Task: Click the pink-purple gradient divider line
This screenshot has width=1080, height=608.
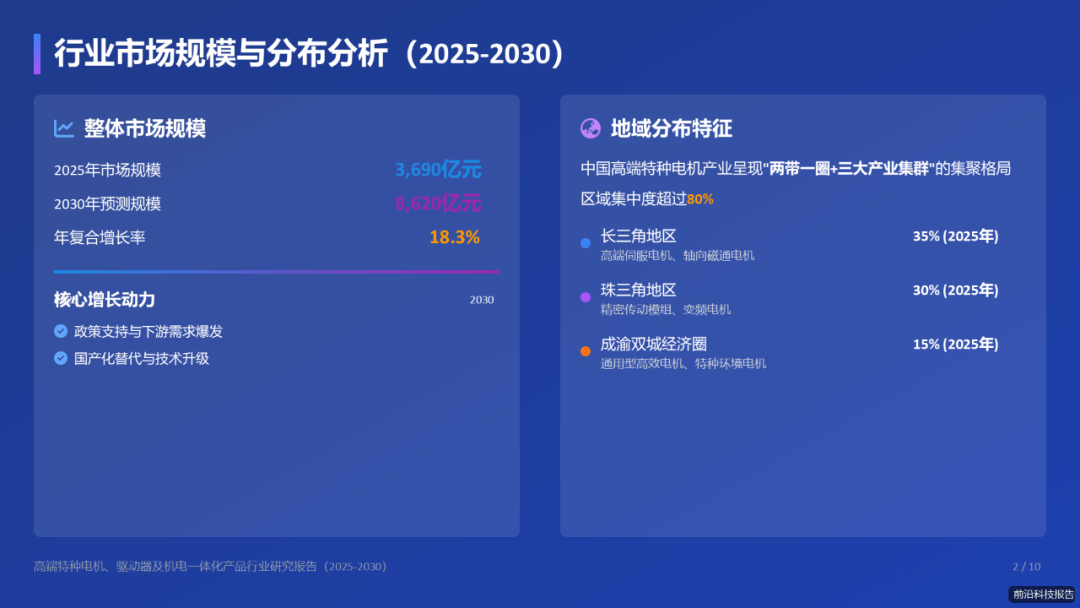Action: [276, 271]
